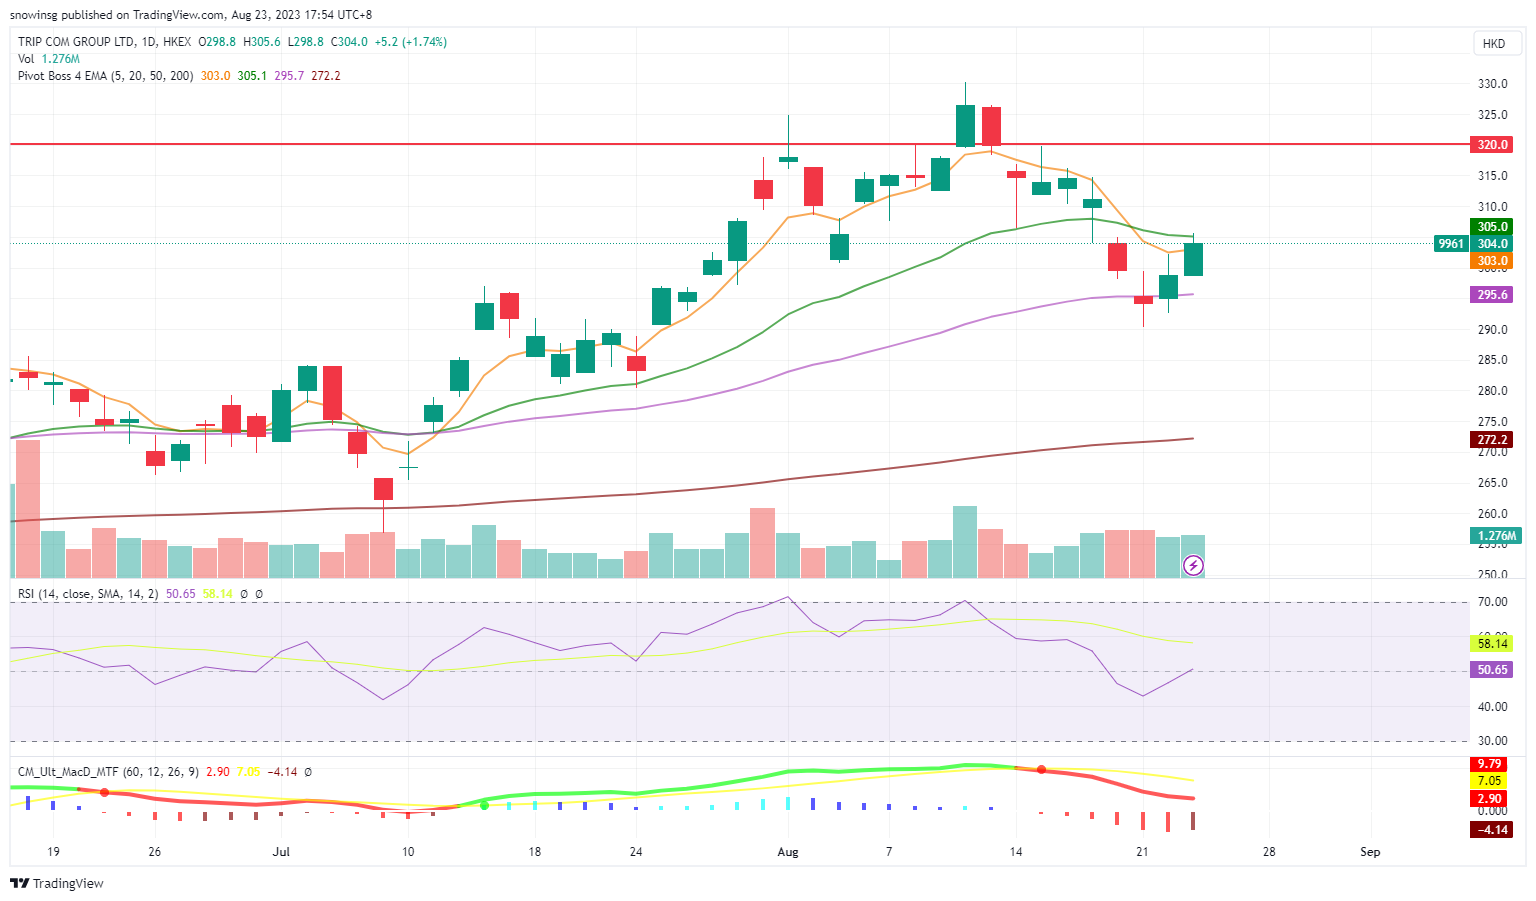Click the yellow 7.05 MACD axis label
Image resolution: width=1536 pixels, height=901 pixels.
click(x=1490, y=781)
